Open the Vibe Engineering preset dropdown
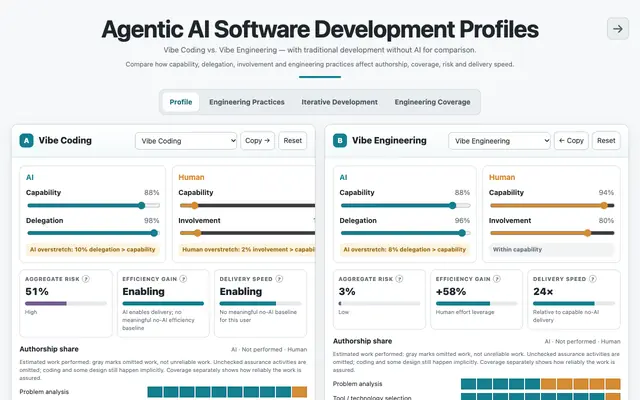Image resolution: width=640 pixels, height=400 pixels. pyautogui.click(x=499, y=141)
